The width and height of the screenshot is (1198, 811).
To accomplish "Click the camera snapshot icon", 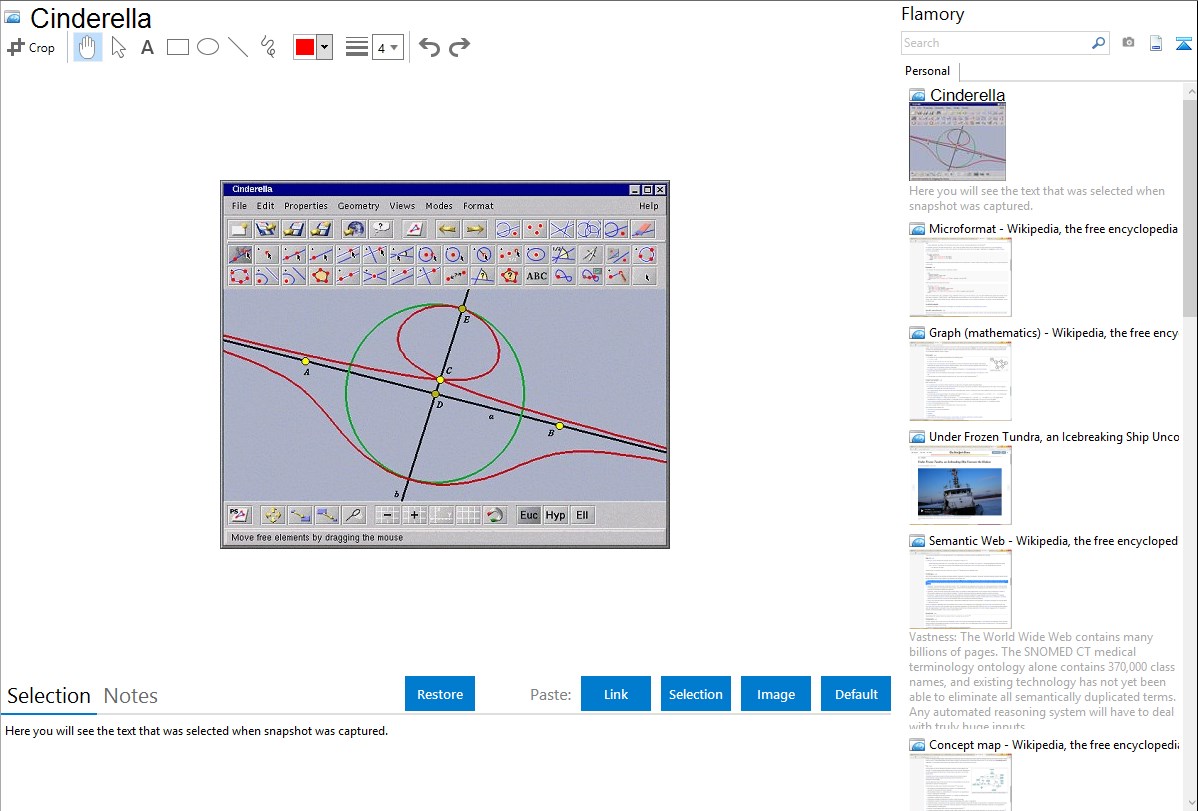I will click(1128, 43).
